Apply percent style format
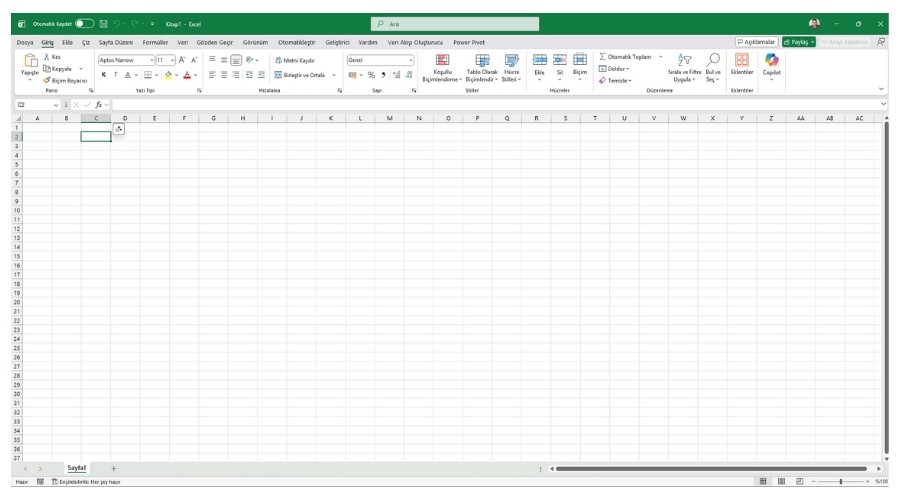The image size is (900, 500). click(371, 75)
